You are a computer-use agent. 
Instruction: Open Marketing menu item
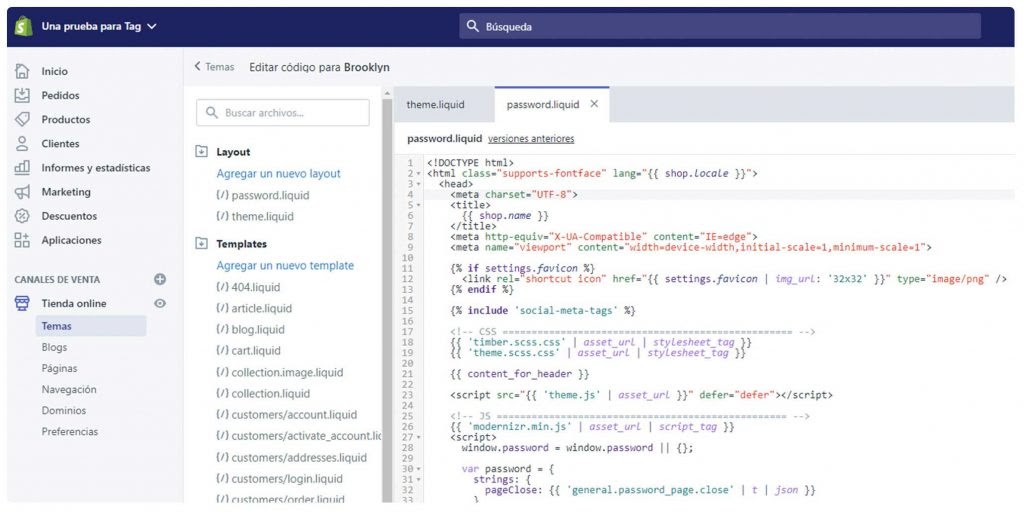[x=66, y=192]
